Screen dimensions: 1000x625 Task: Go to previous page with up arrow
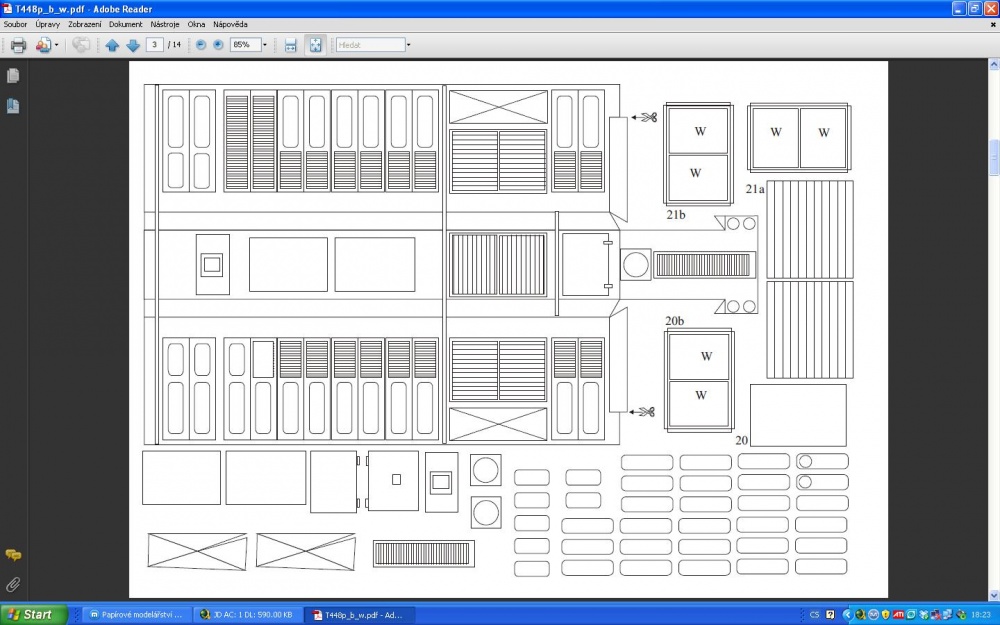[x=112, y=45]
